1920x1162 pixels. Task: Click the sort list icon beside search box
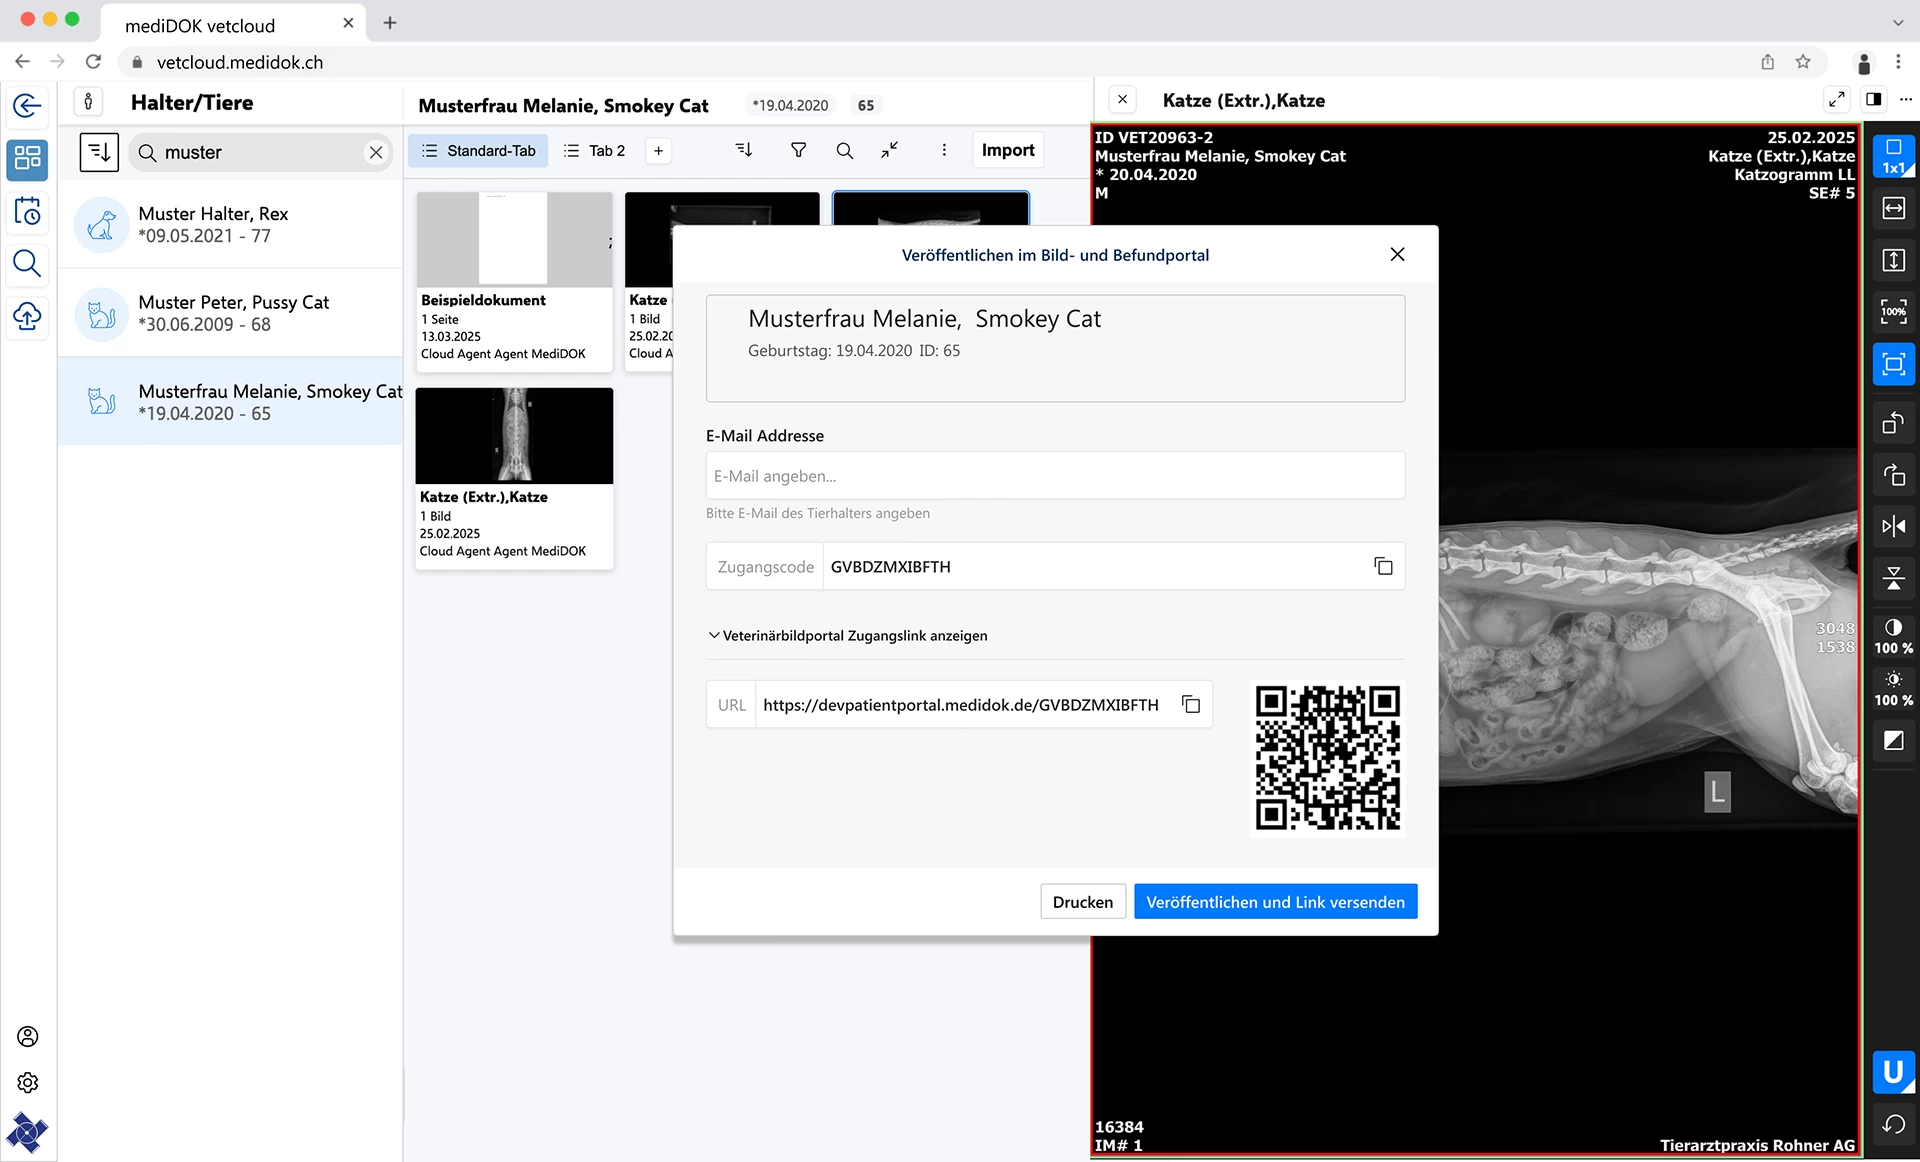click(99, 152)
